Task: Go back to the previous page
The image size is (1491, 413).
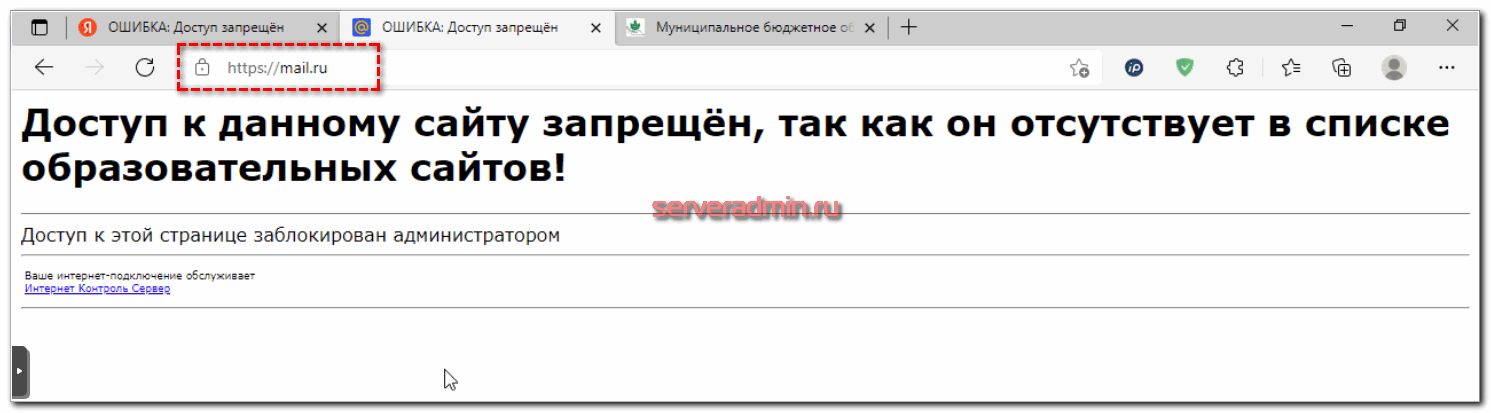Action: tap(43, 68)
